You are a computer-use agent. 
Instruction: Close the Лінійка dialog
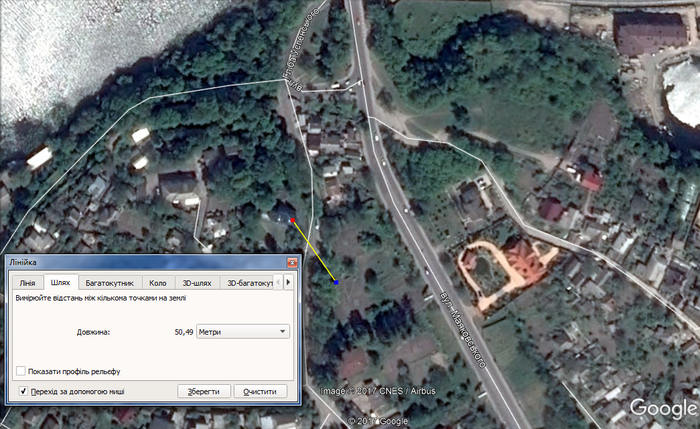tap(292, 262)
